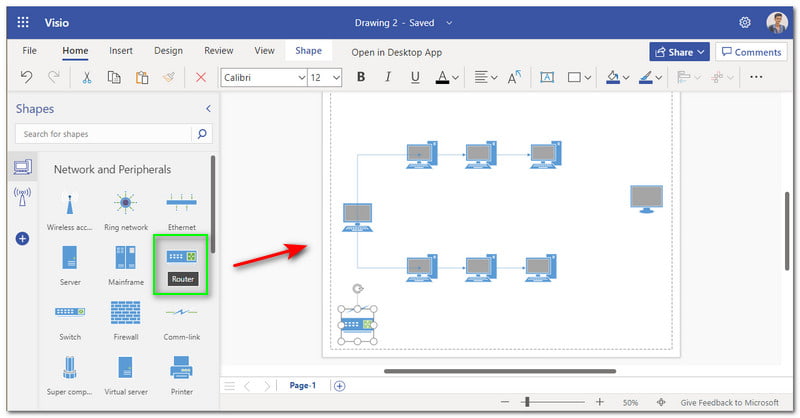This screenshot has width=800, height=418.
Task: Toggle Bold formatting
Action: [x=361, y=77]
